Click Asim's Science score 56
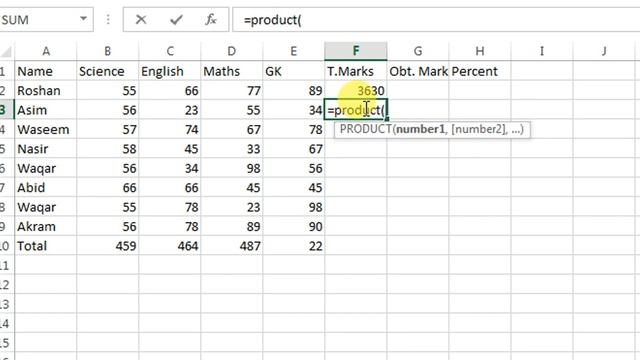 point(108,110)
